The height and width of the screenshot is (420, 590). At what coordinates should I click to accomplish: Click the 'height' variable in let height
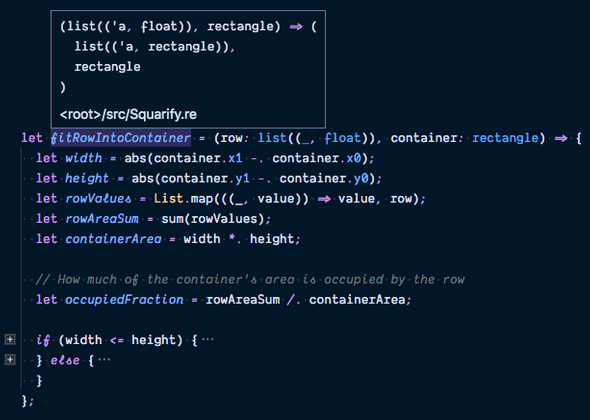[87, 178]
